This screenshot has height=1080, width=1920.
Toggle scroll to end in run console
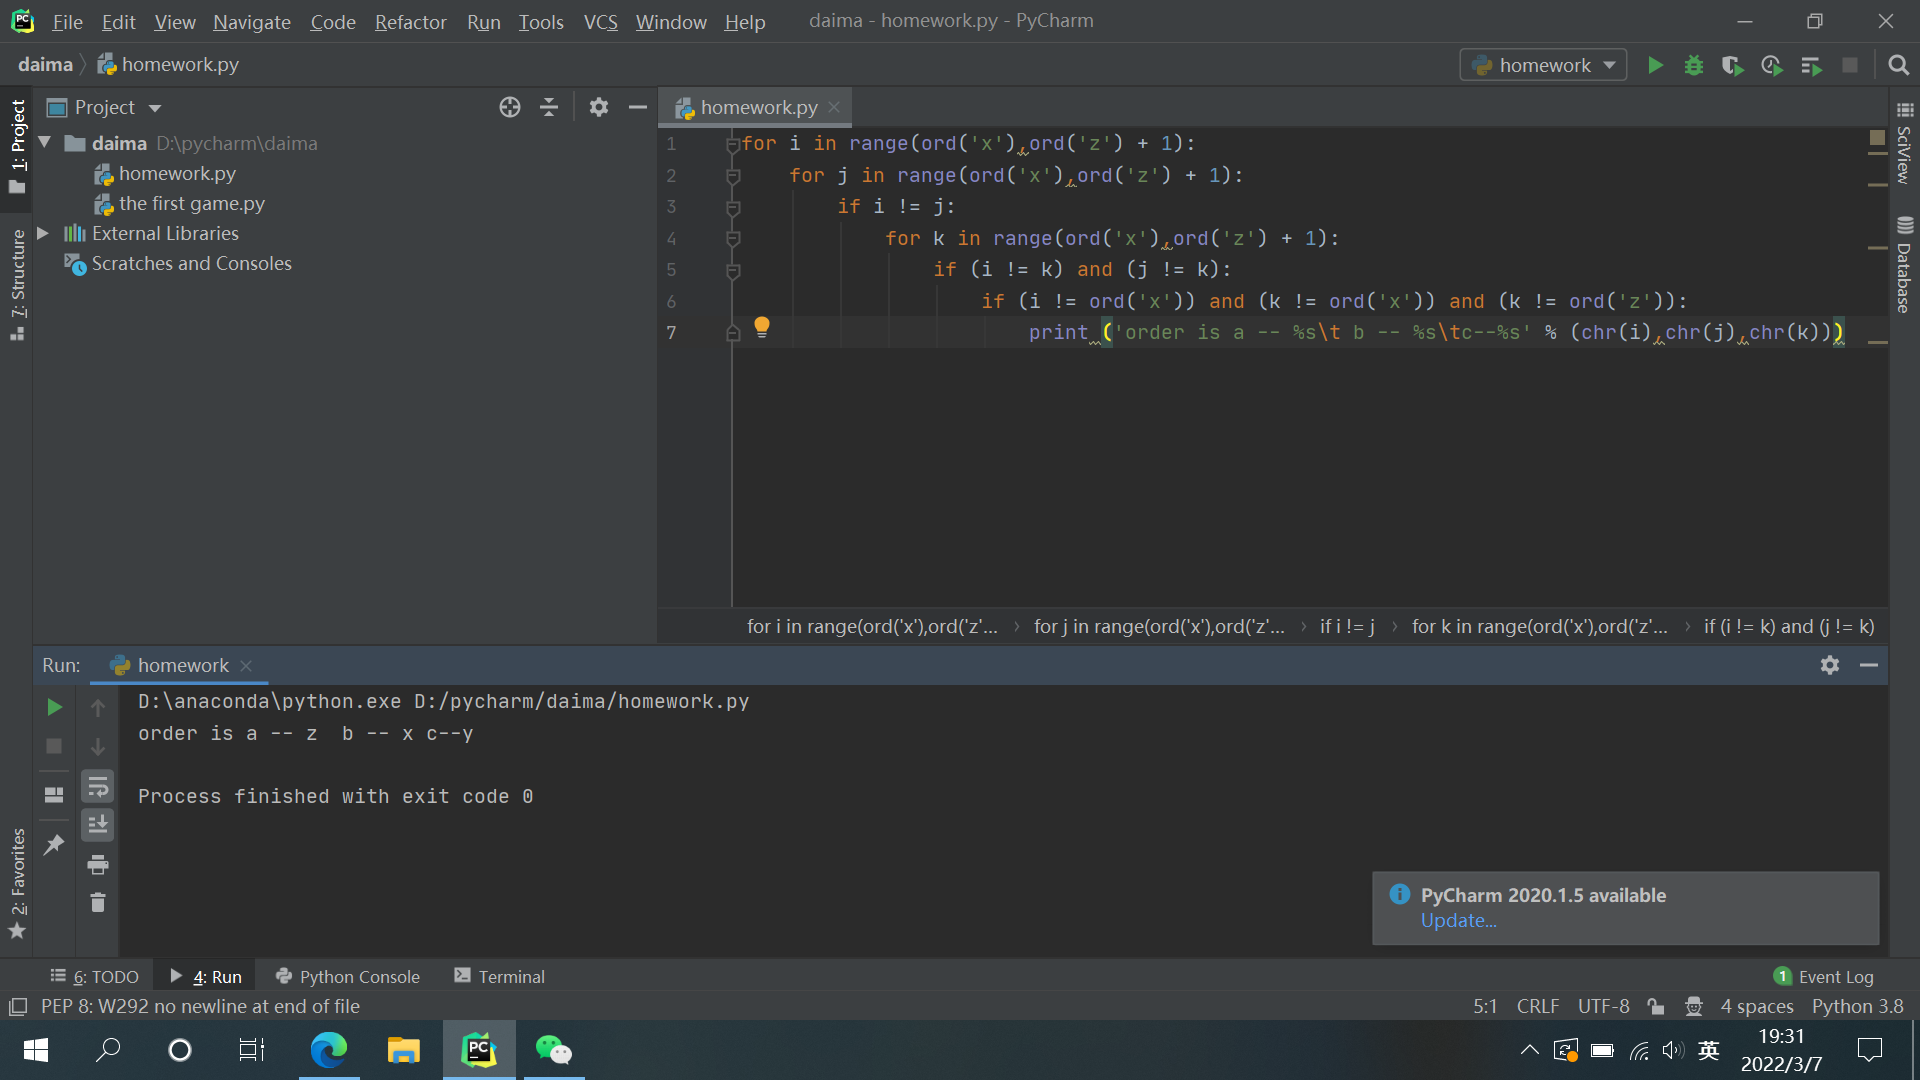97,825
